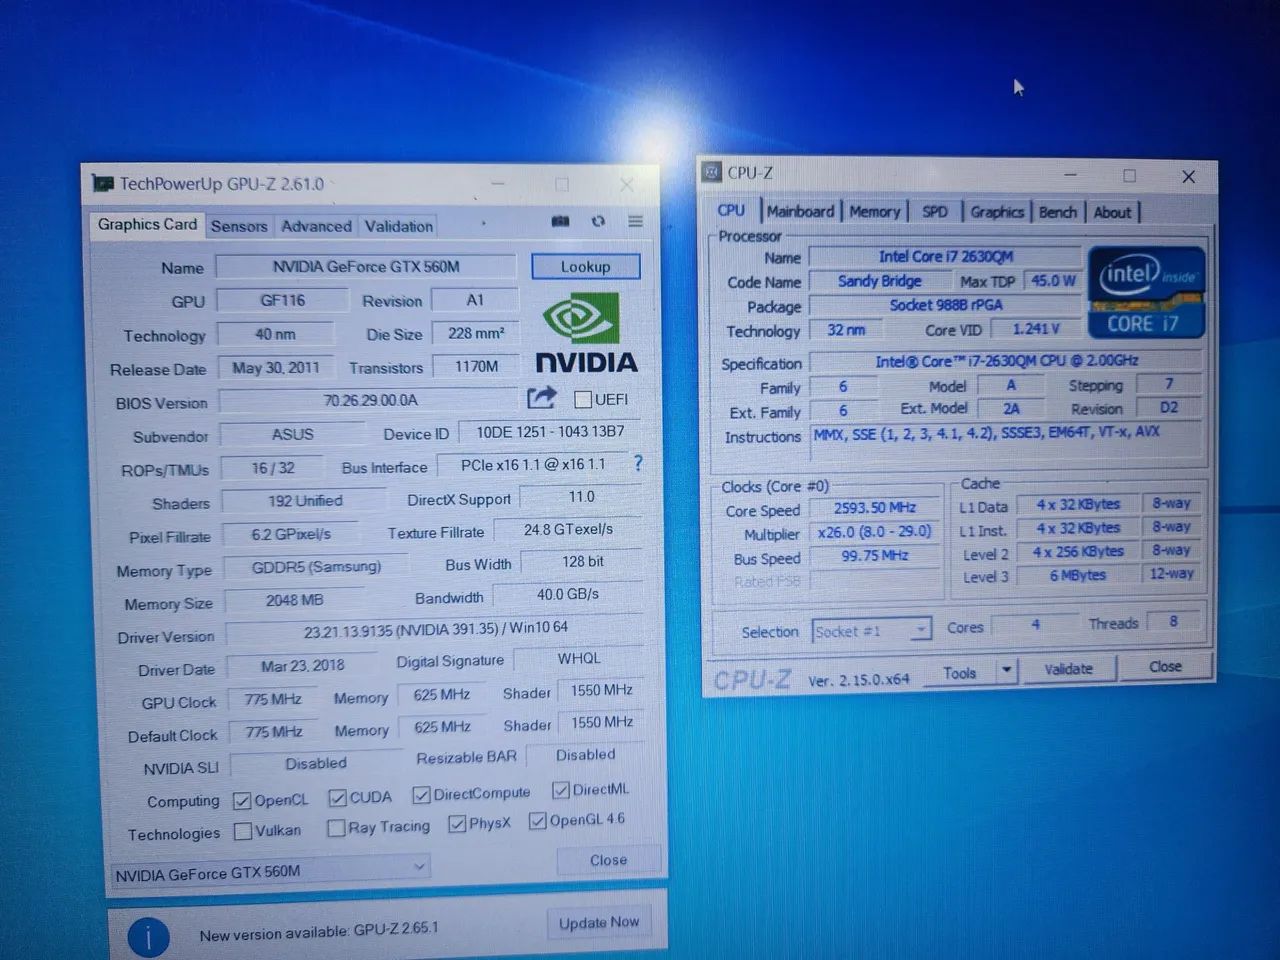
Task: Toggle the CUDA checkbox
Action: click(x=337, y=798)
